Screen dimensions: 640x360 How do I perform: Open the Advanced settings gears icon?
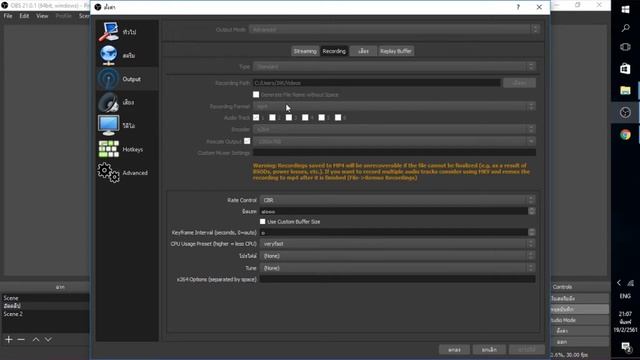pos(109,173)
